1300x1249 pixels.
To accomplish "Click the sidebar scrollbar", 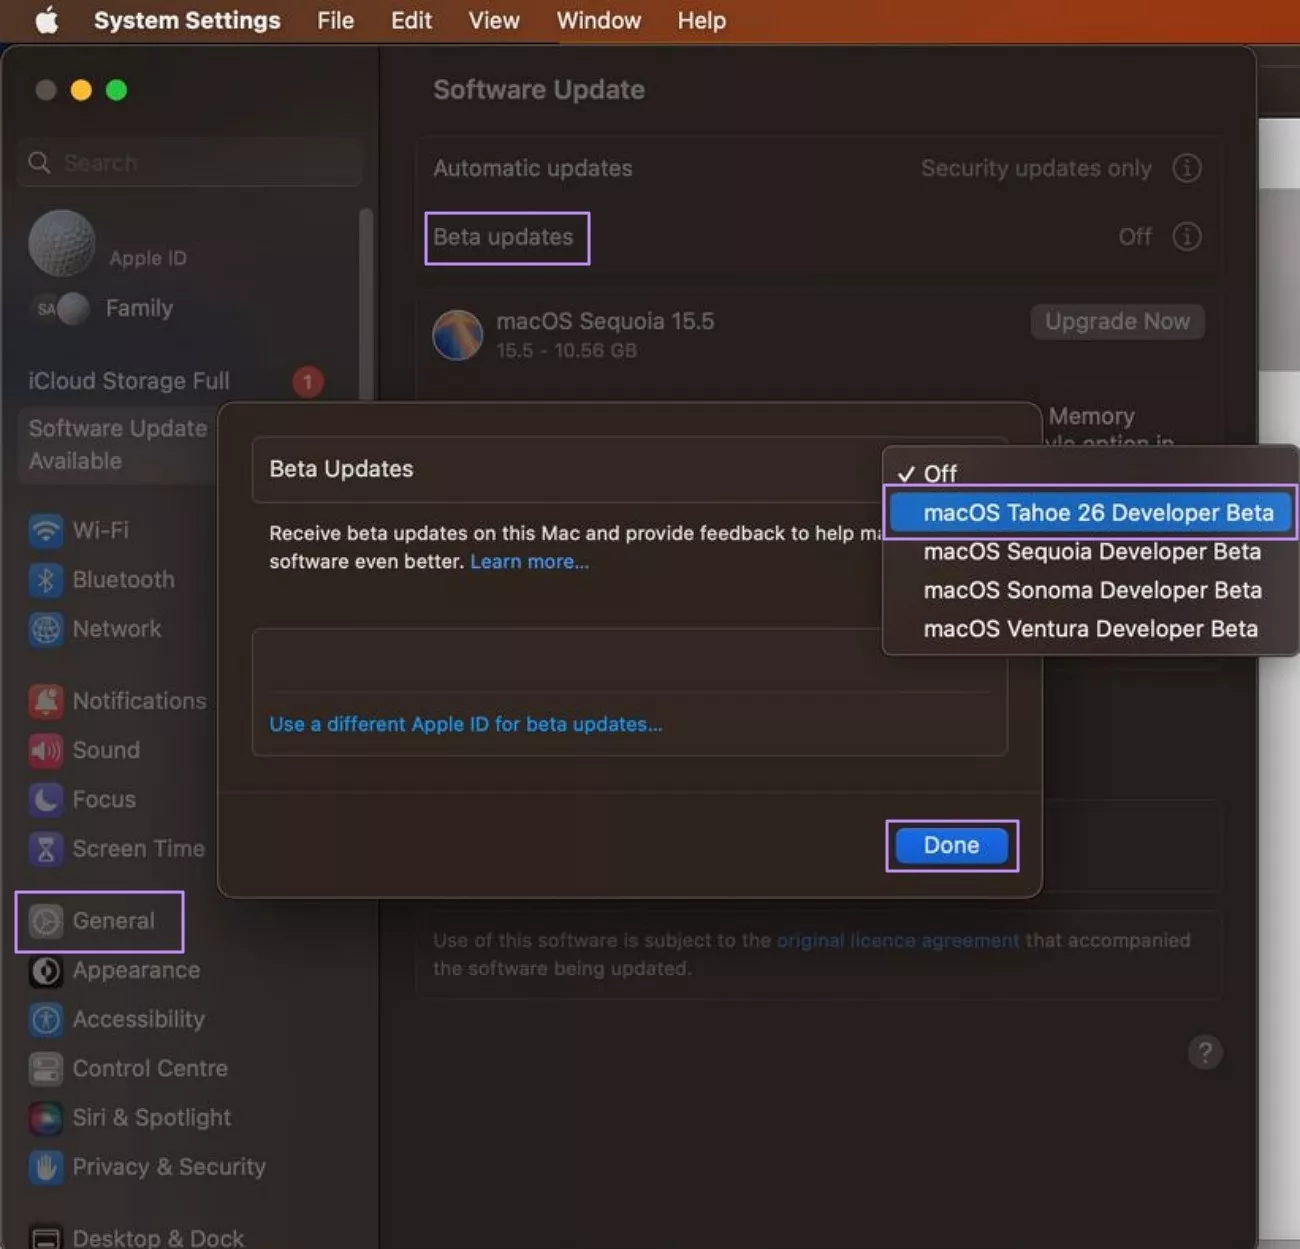I will pos(366,305).
